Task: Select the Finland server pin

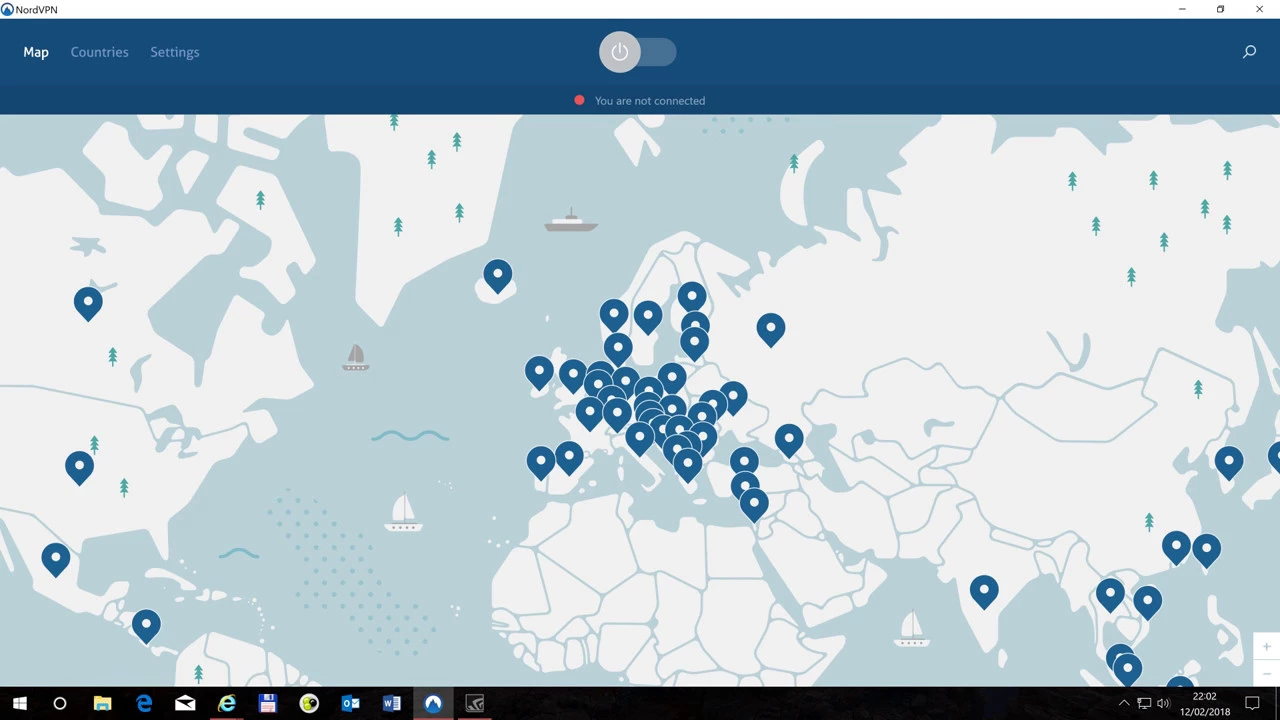Action: (692, 296)
